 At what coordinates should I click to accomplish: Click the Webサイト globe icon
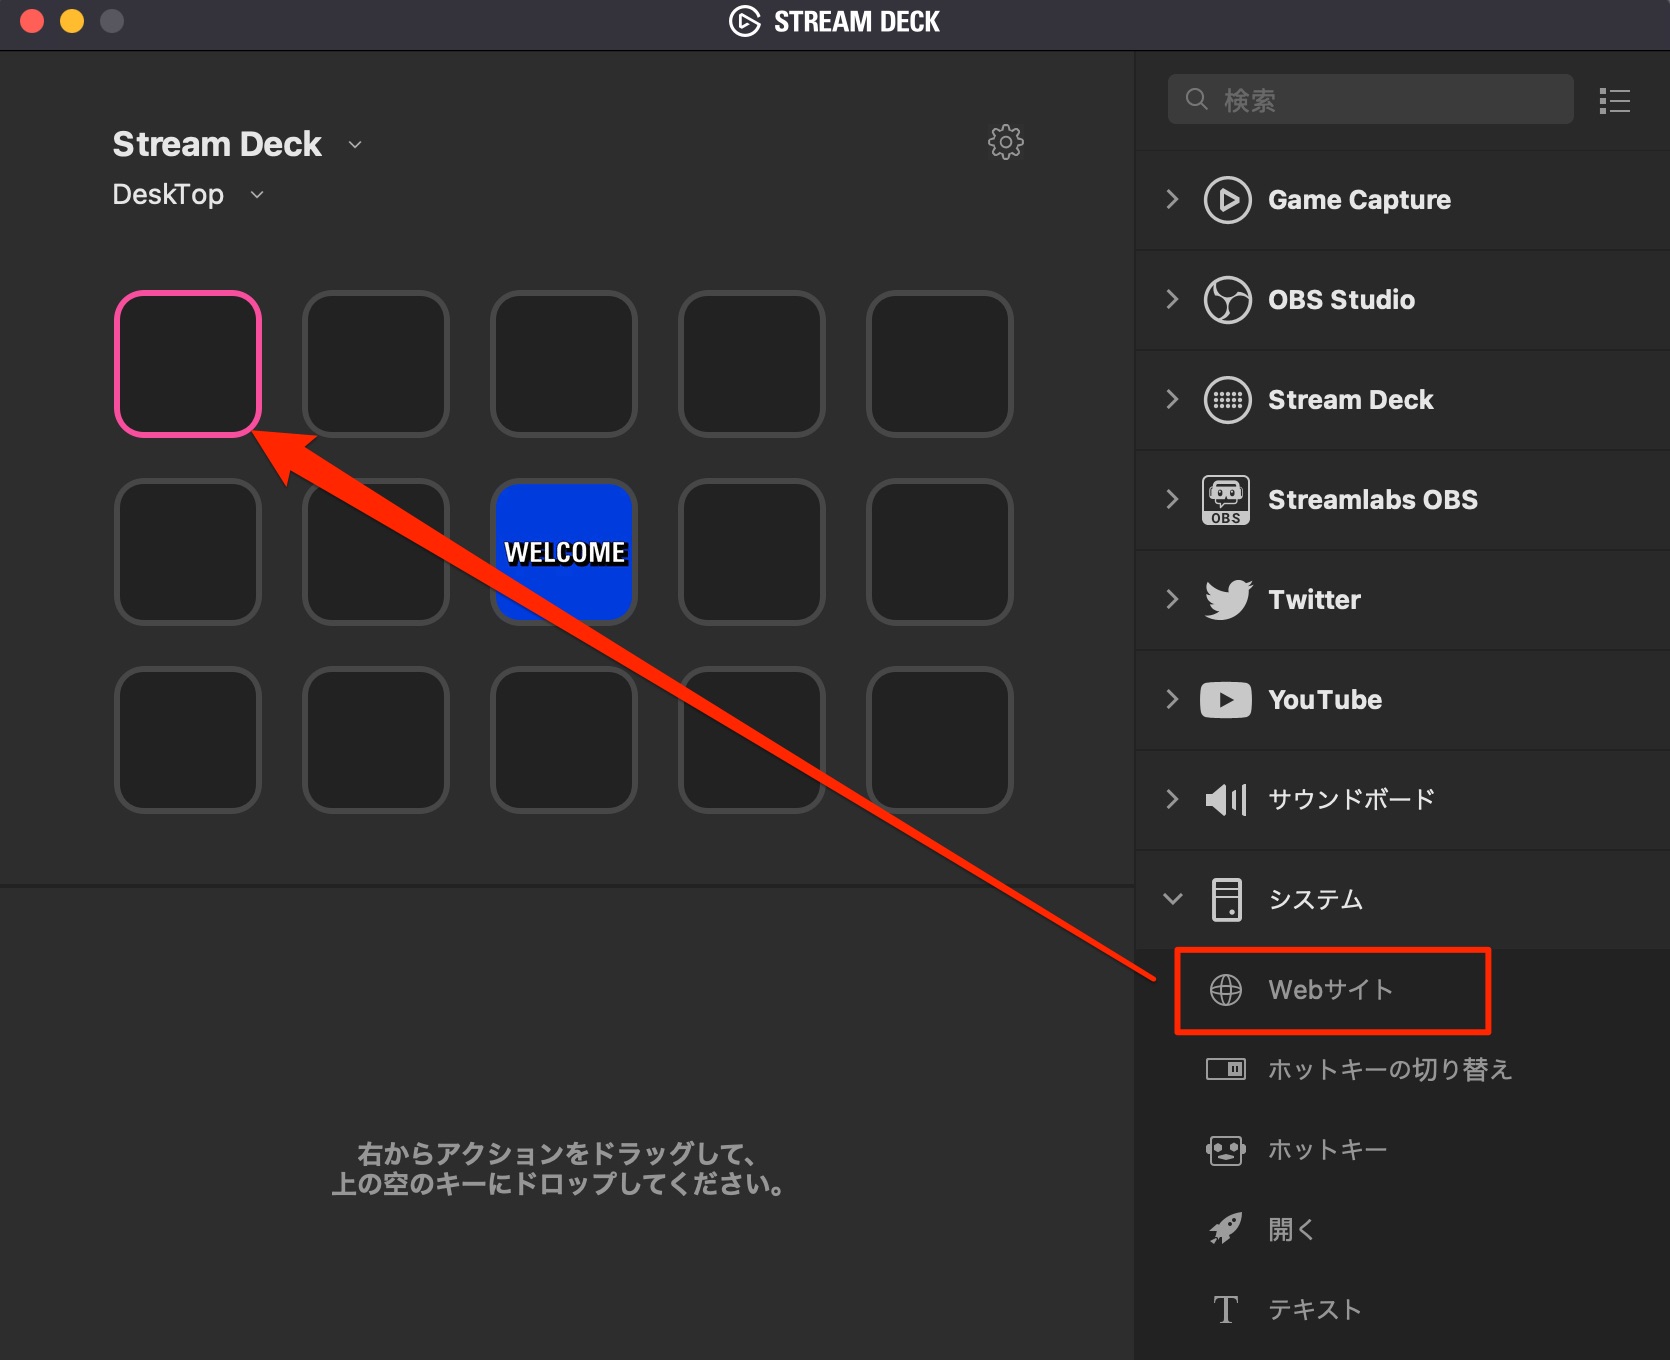tap(1226, 990)
